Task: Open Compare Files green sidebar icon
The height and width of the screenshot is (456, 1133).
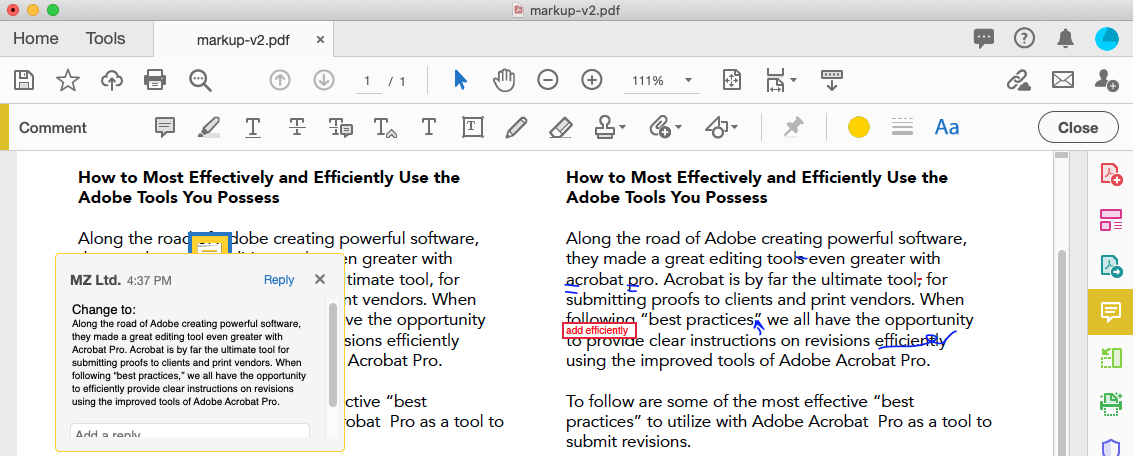Action: coord(1111,358)
